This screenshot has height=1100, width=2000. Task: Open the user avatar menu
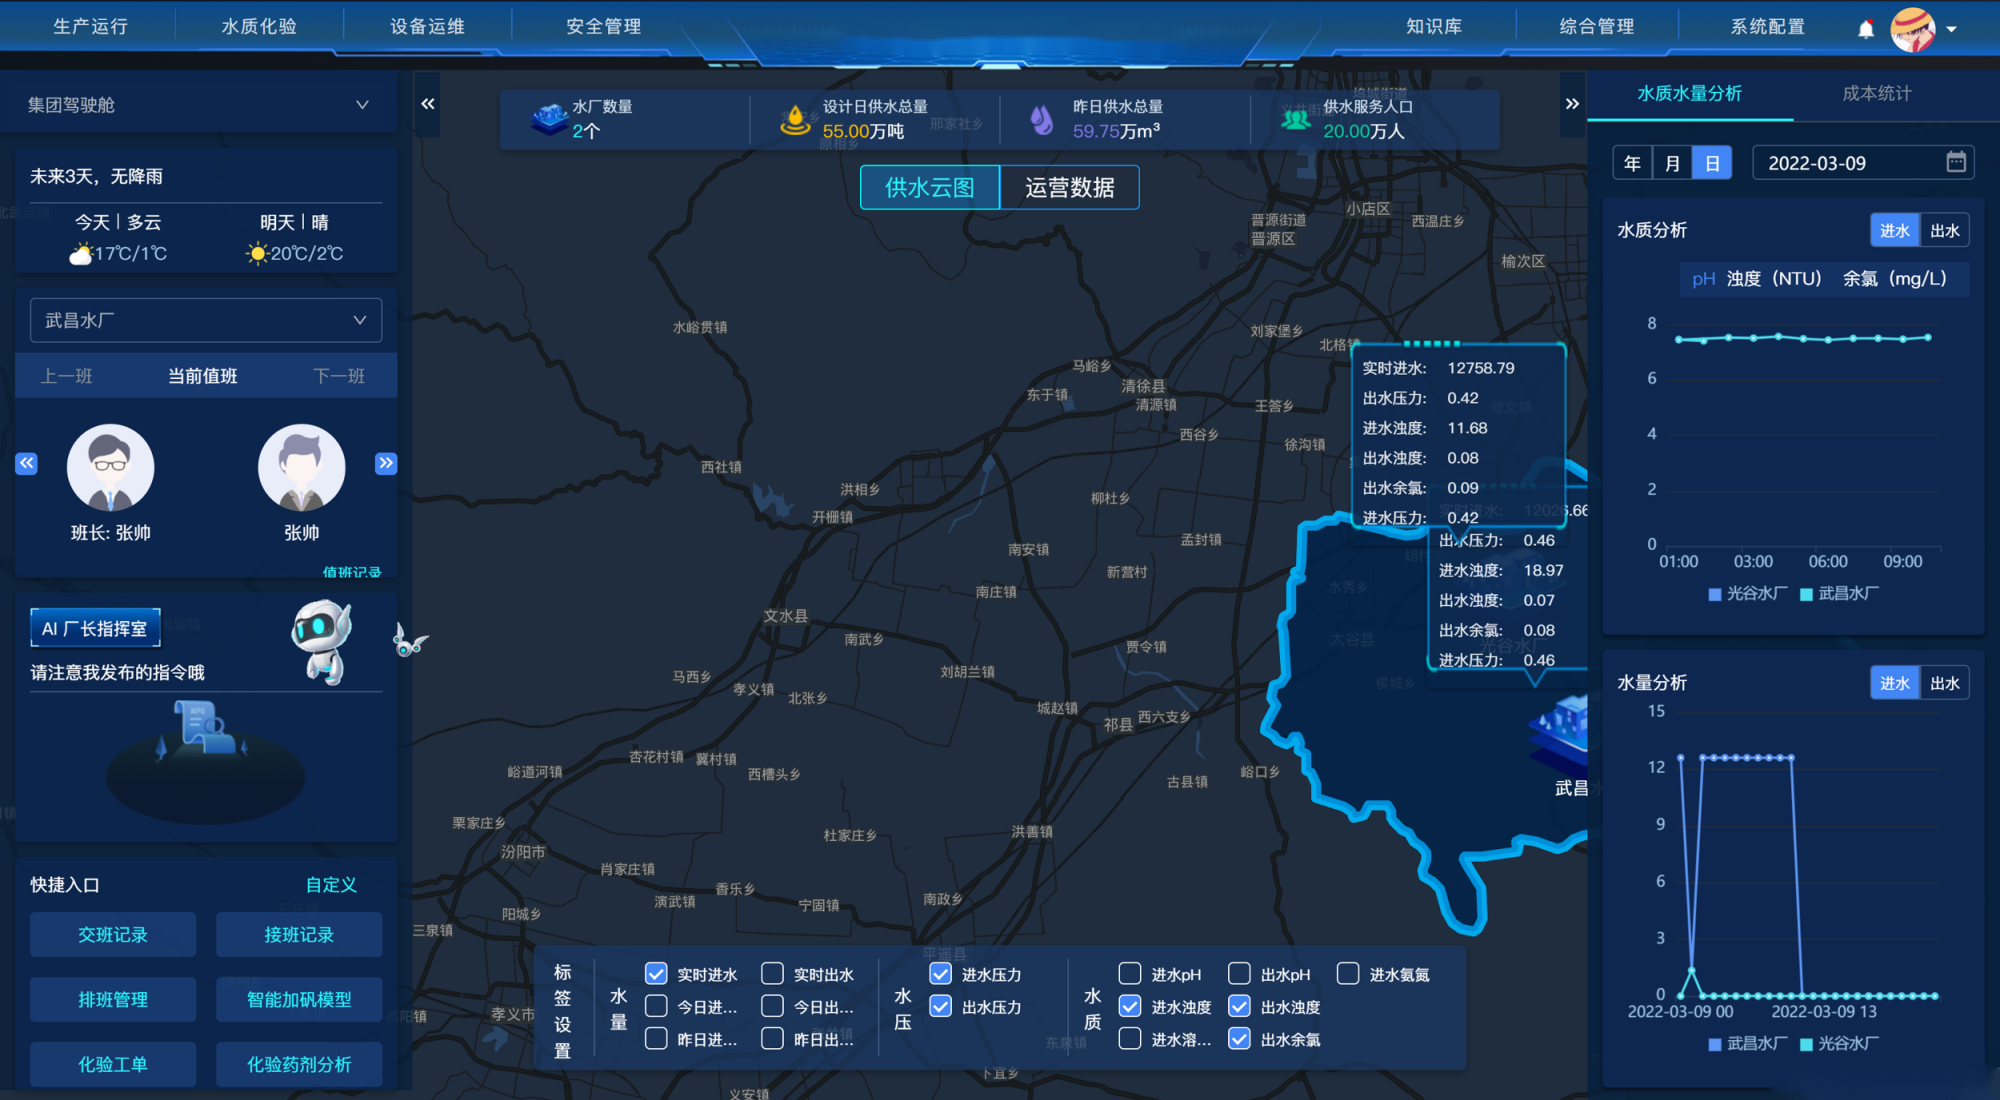1912,29
